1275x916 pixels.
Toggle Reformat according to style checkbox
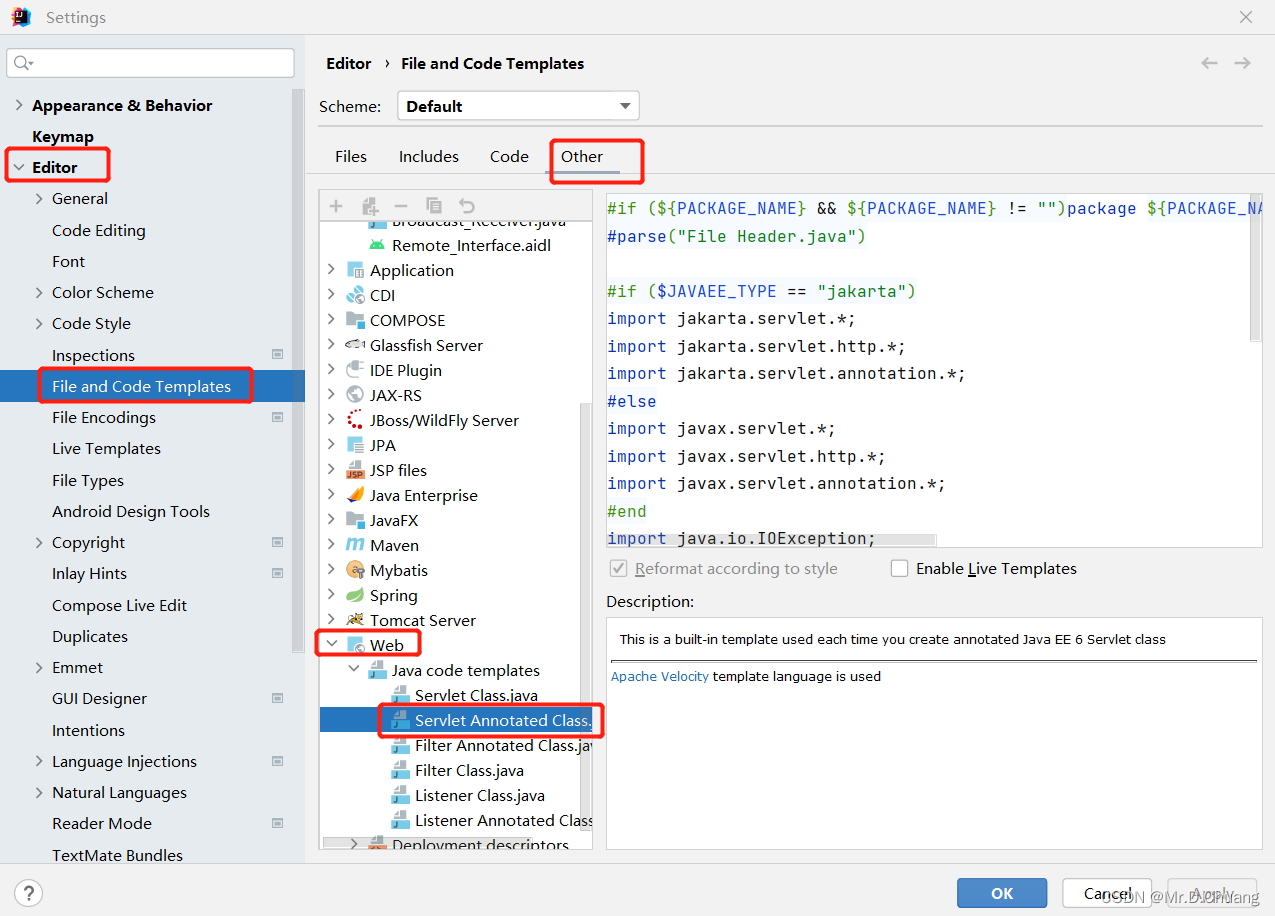click(619, 569)
